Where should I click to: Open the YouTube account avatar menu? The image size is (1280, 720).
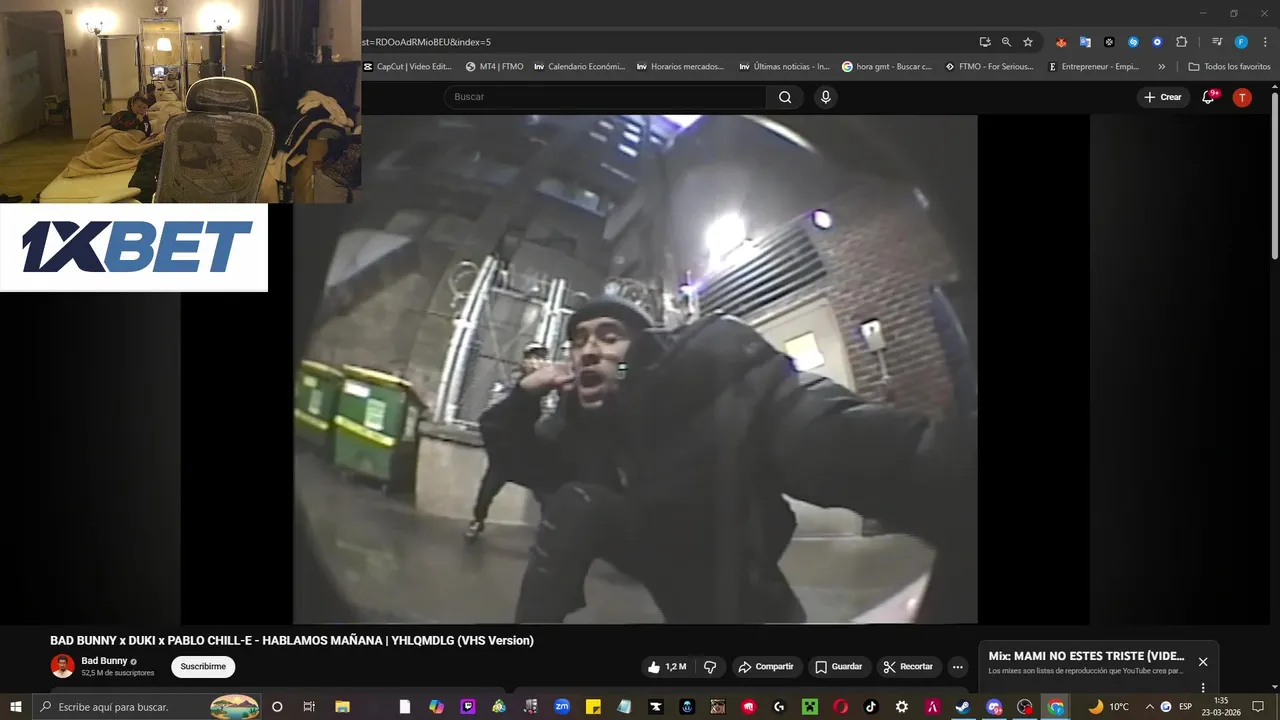pos(1242,97)
